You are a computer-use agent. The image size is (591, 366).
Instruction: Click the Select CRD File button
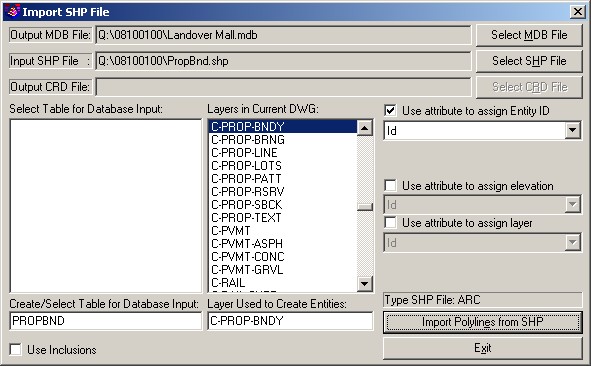coord(529,87)
